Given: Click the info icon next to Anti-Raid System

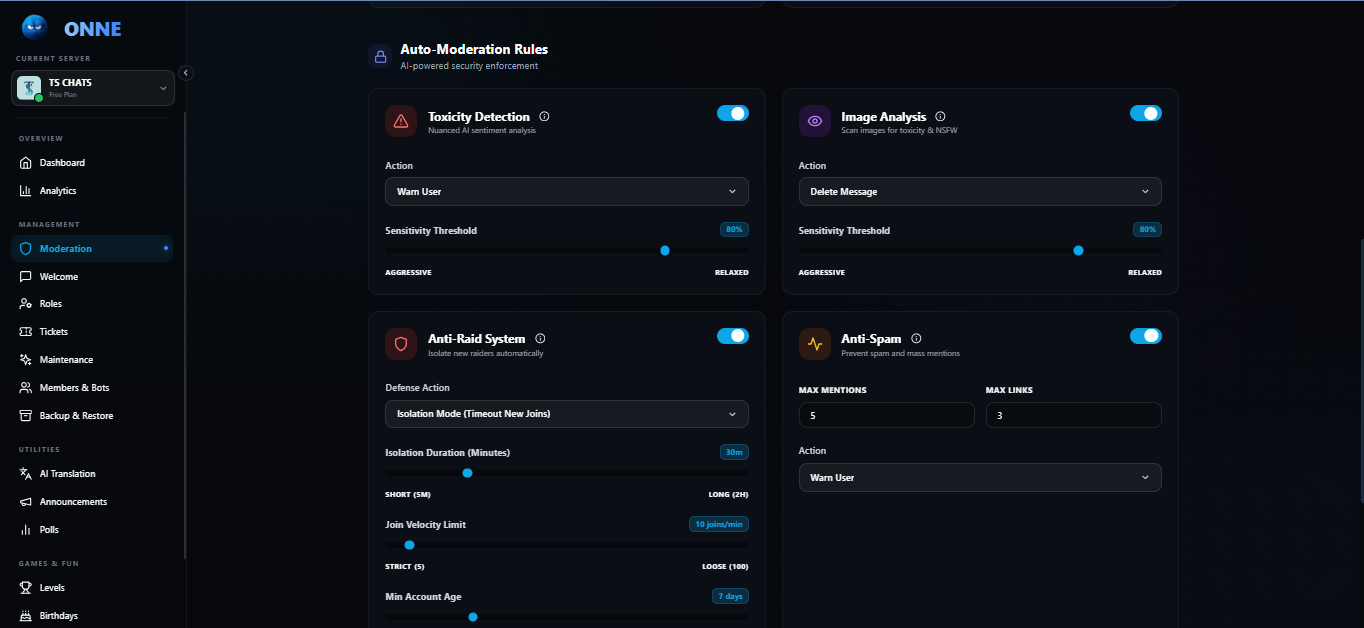Looking at the screenshot, I should click(540, 339).
